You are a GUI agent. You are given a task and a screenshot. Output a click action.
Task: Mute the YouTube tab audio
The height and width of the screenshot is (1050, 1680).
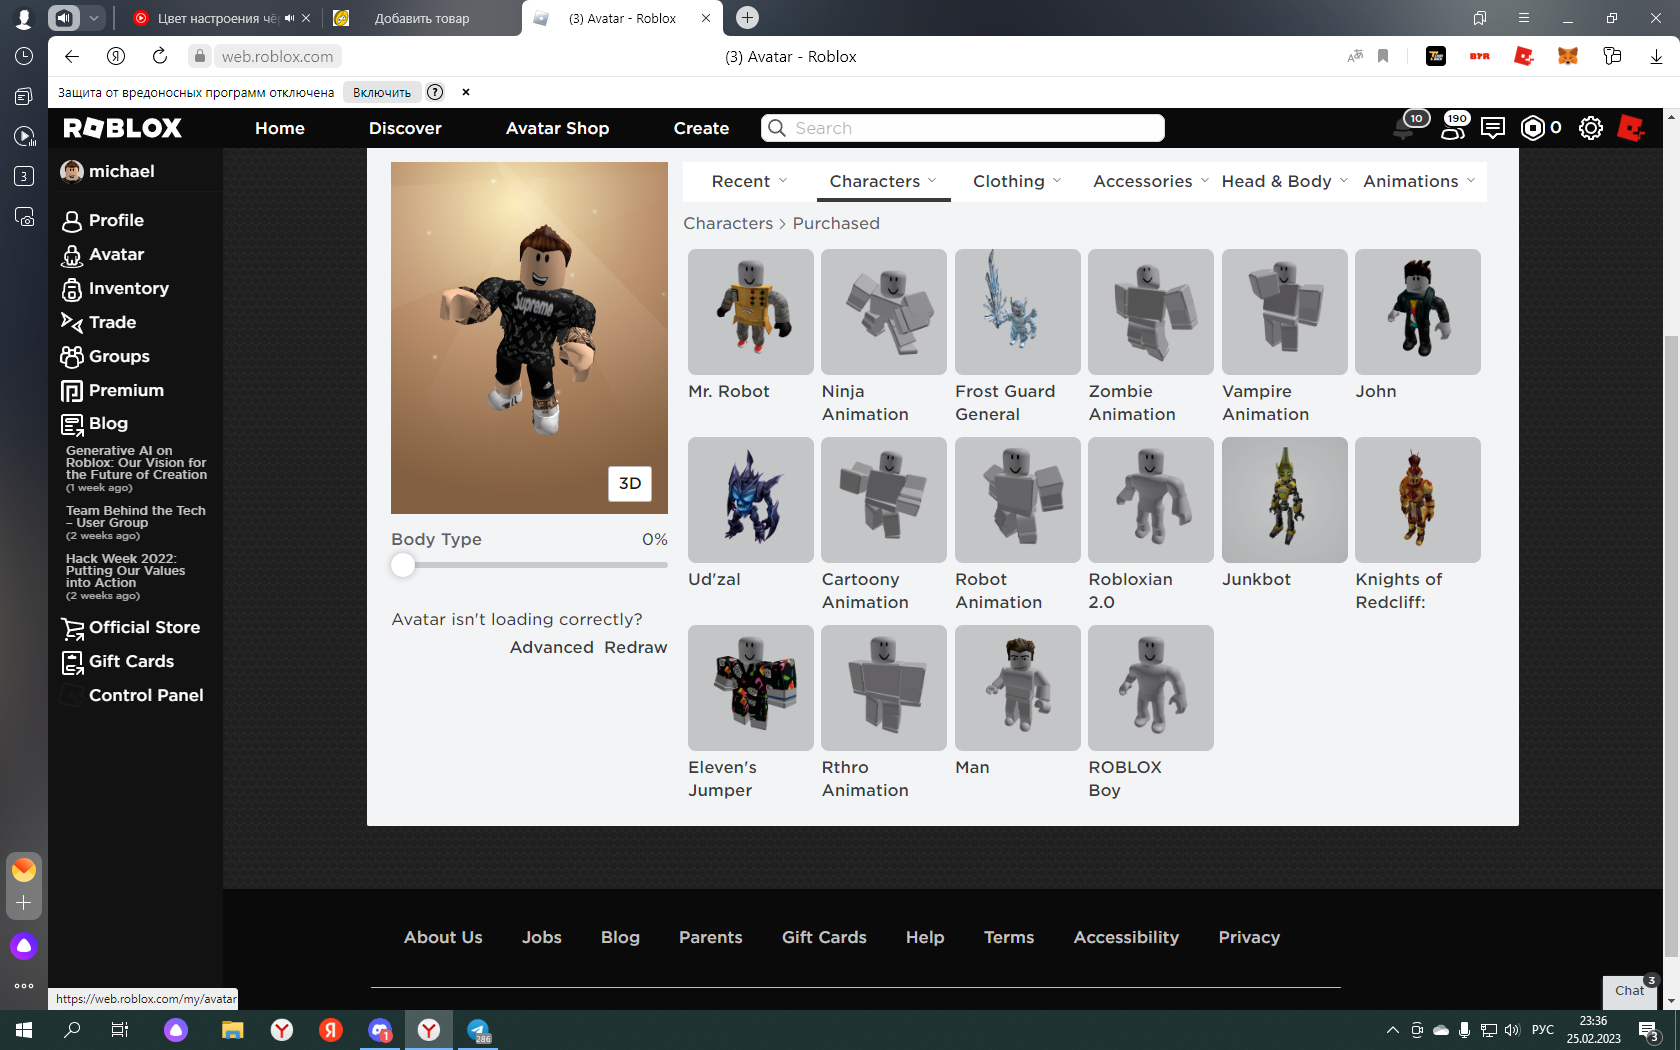289,18
